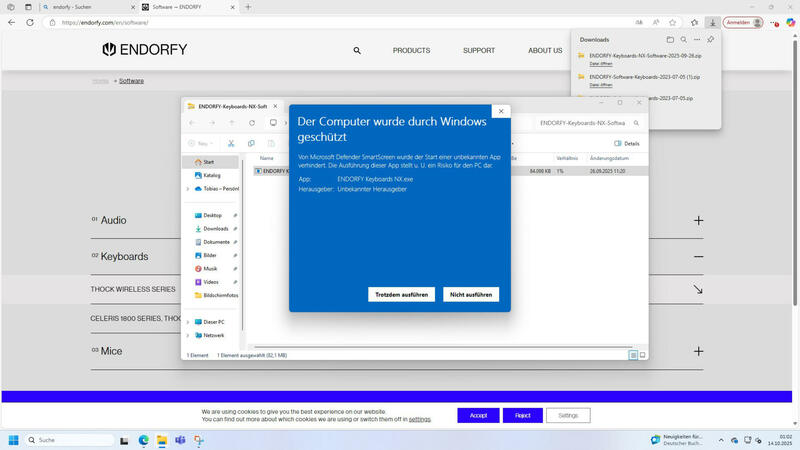This screenshot has width=800, height=450.
Task: Open Windows Start menu
Action: point(14,440)
